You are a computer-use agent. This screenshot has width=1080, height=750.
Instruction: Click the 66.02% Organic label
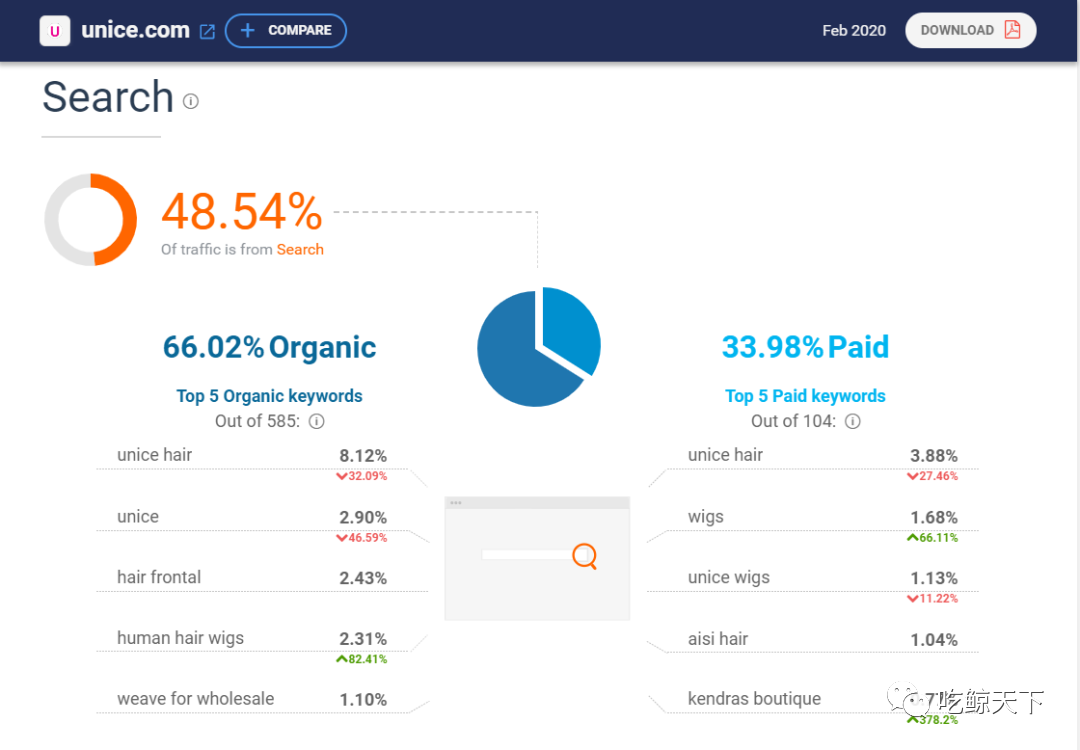[269, 347]
